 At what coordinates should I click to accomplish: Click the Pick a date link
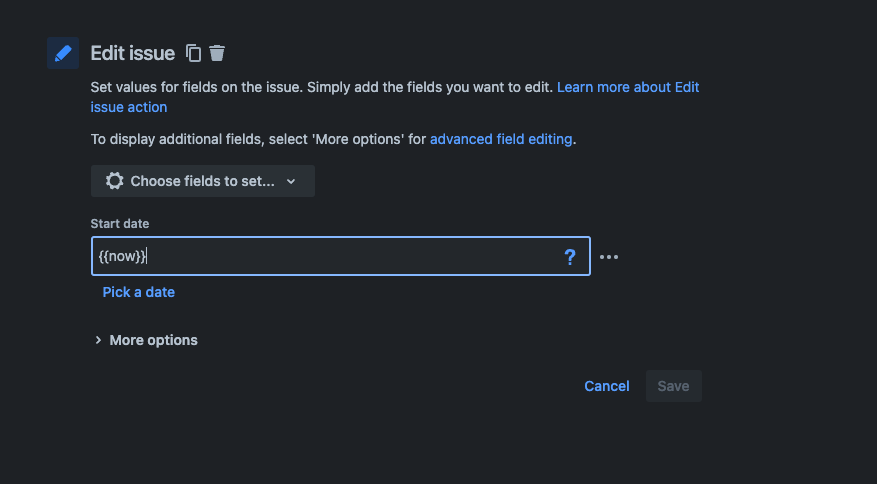click(139, 292)
